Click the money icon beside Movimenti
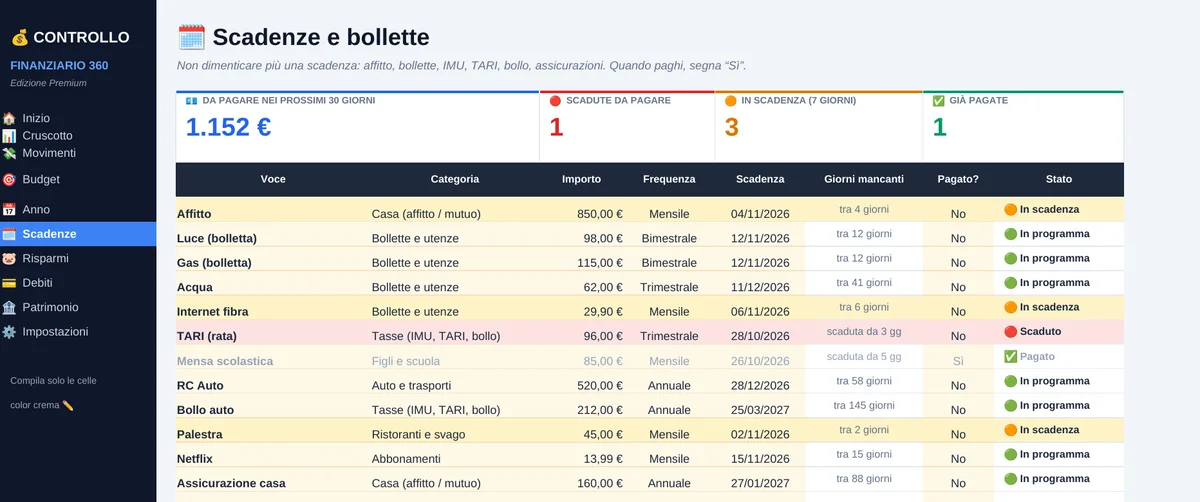Viewport: 1200px width, 502px height. click(x=9, y=153)
